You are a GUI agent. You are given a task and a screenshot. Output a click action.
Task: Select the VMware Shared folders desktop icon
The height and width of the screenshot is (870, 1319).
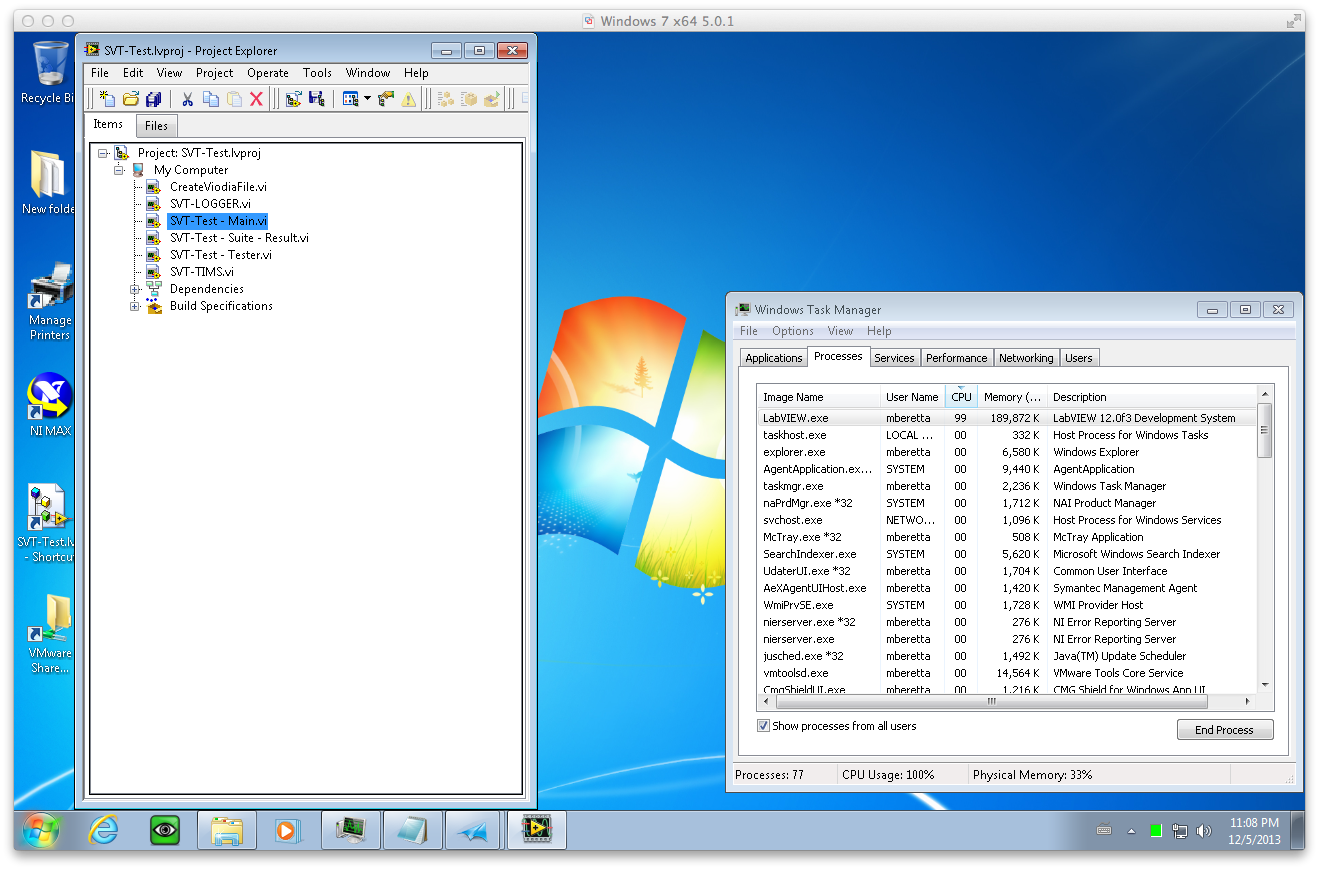(49, 634)
